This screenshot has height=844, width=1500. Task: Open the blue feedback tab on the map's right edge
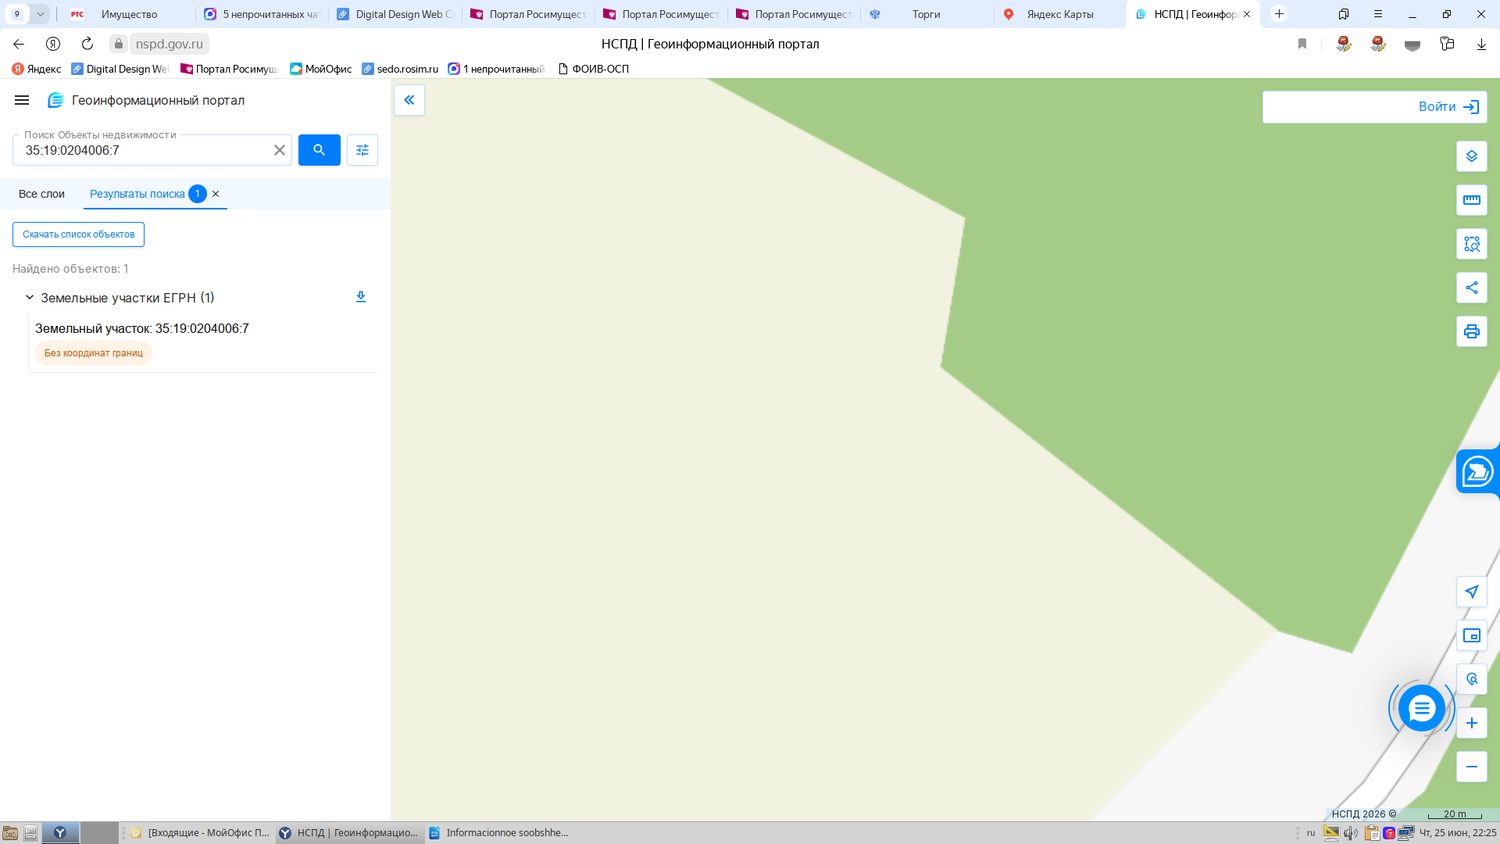1478,471
